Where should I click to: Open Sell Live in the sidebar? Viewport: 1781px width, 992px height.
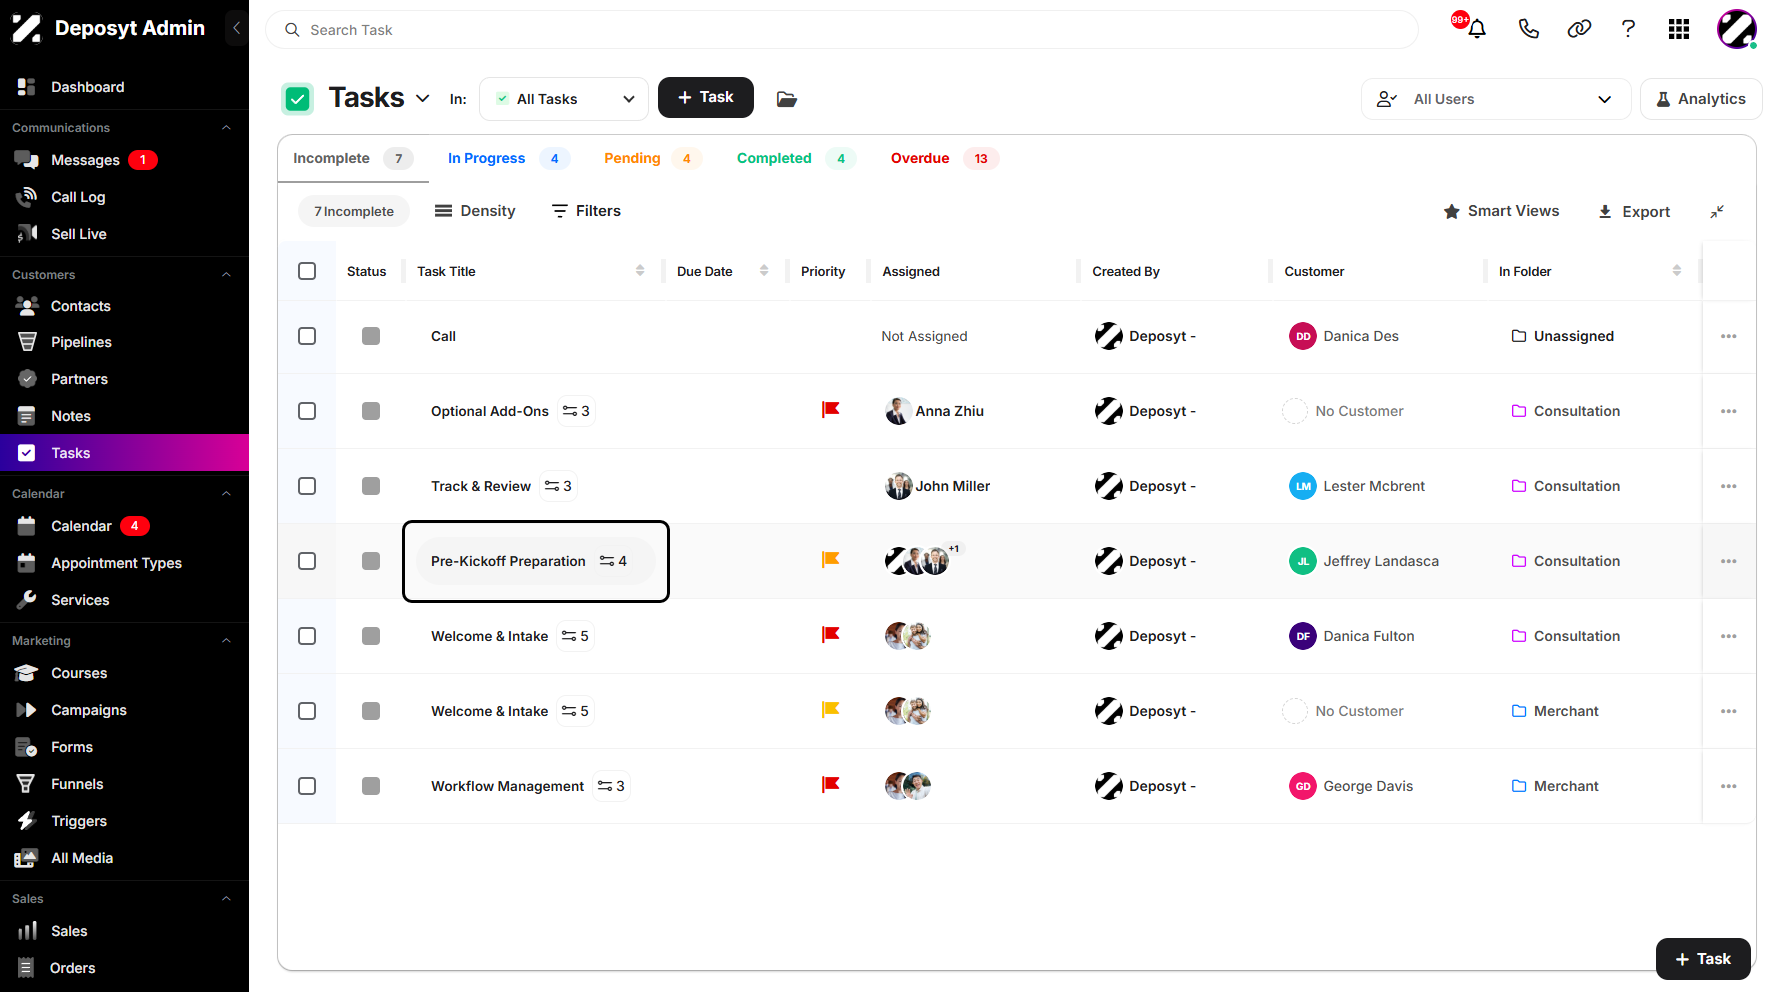coord(79,234)
